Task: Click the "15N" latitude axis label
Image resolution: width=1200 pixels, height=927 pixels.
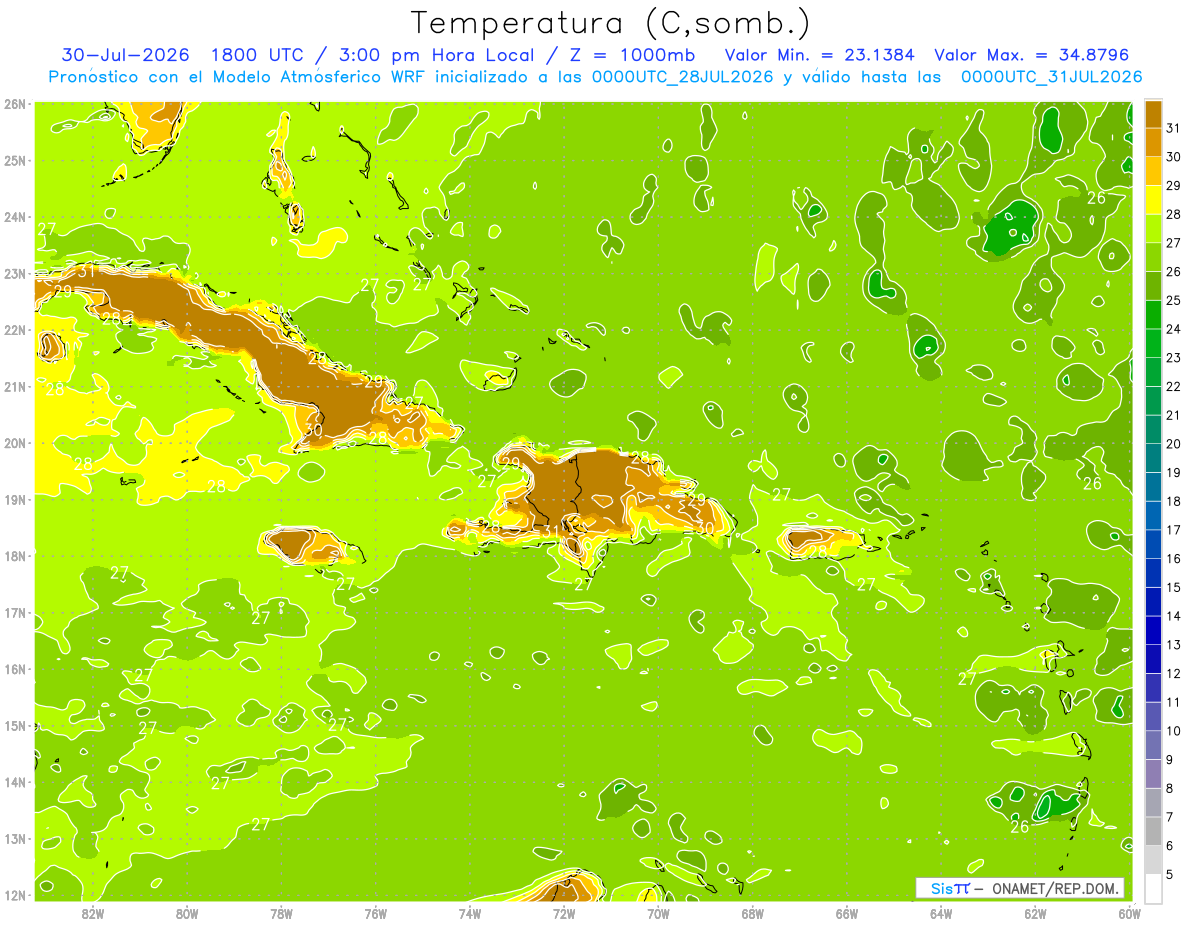Action: tap(14, 725)
